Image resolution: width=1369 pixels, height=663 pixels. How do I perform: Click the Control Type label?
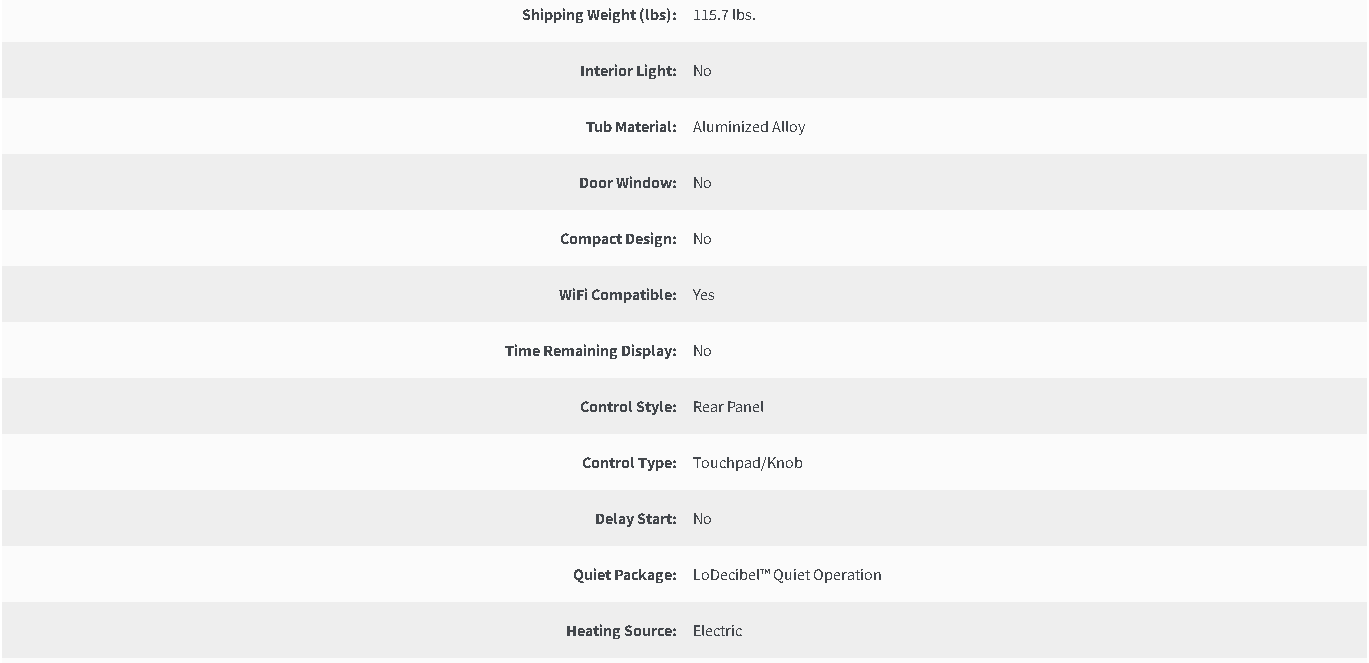[629, 463]
